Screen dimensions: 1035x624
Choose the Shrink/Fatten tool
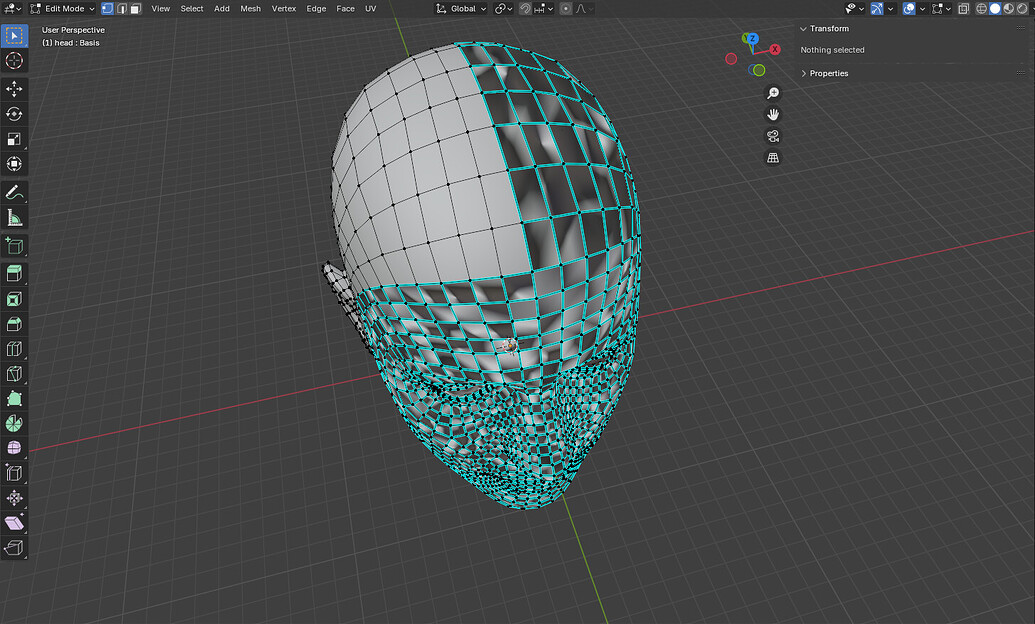(14, 498)
